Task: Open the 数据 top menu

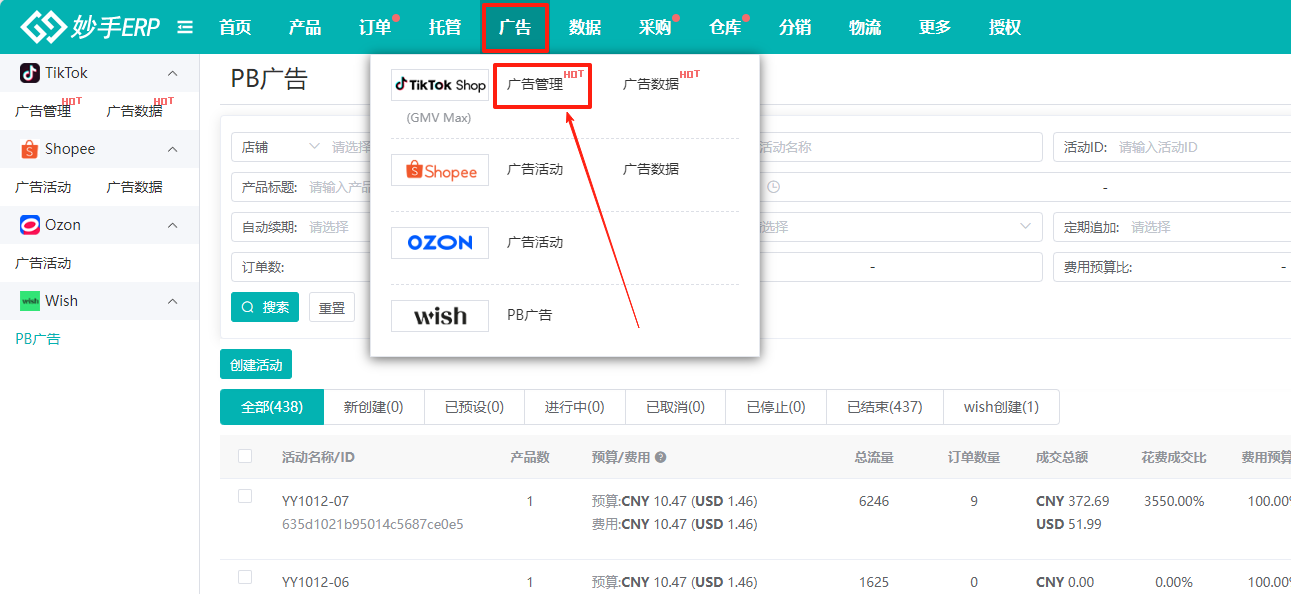Action: click(x=585, y=27)
